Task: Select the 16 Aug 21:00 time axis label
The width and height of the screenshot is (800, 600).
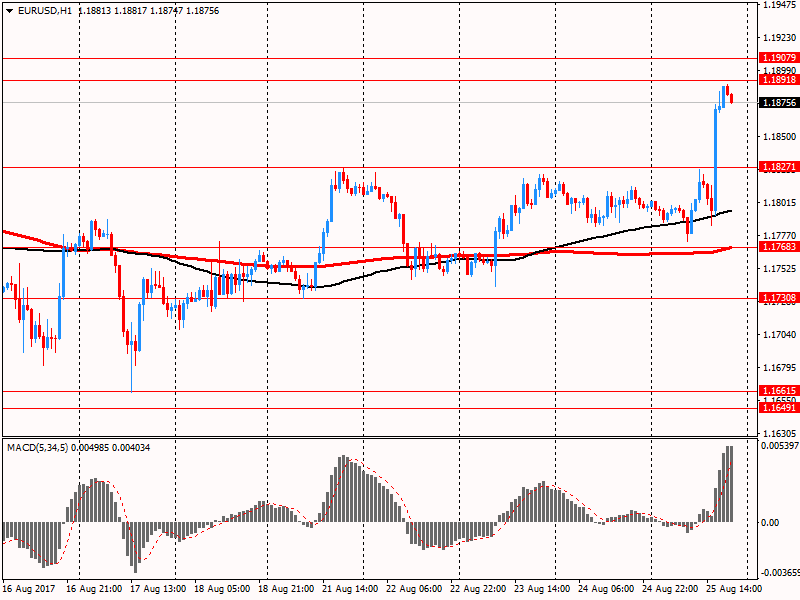Action: 94,589
